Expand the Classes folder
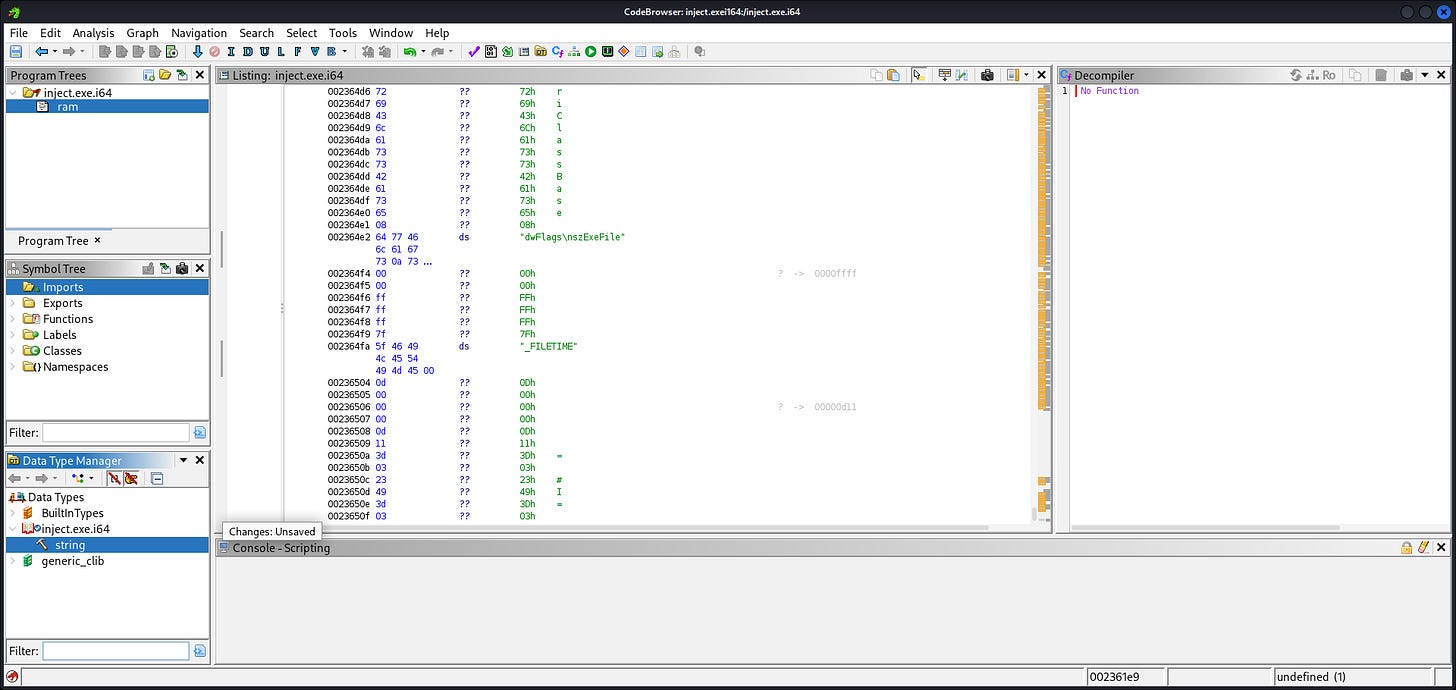 [x=13, y=351]
